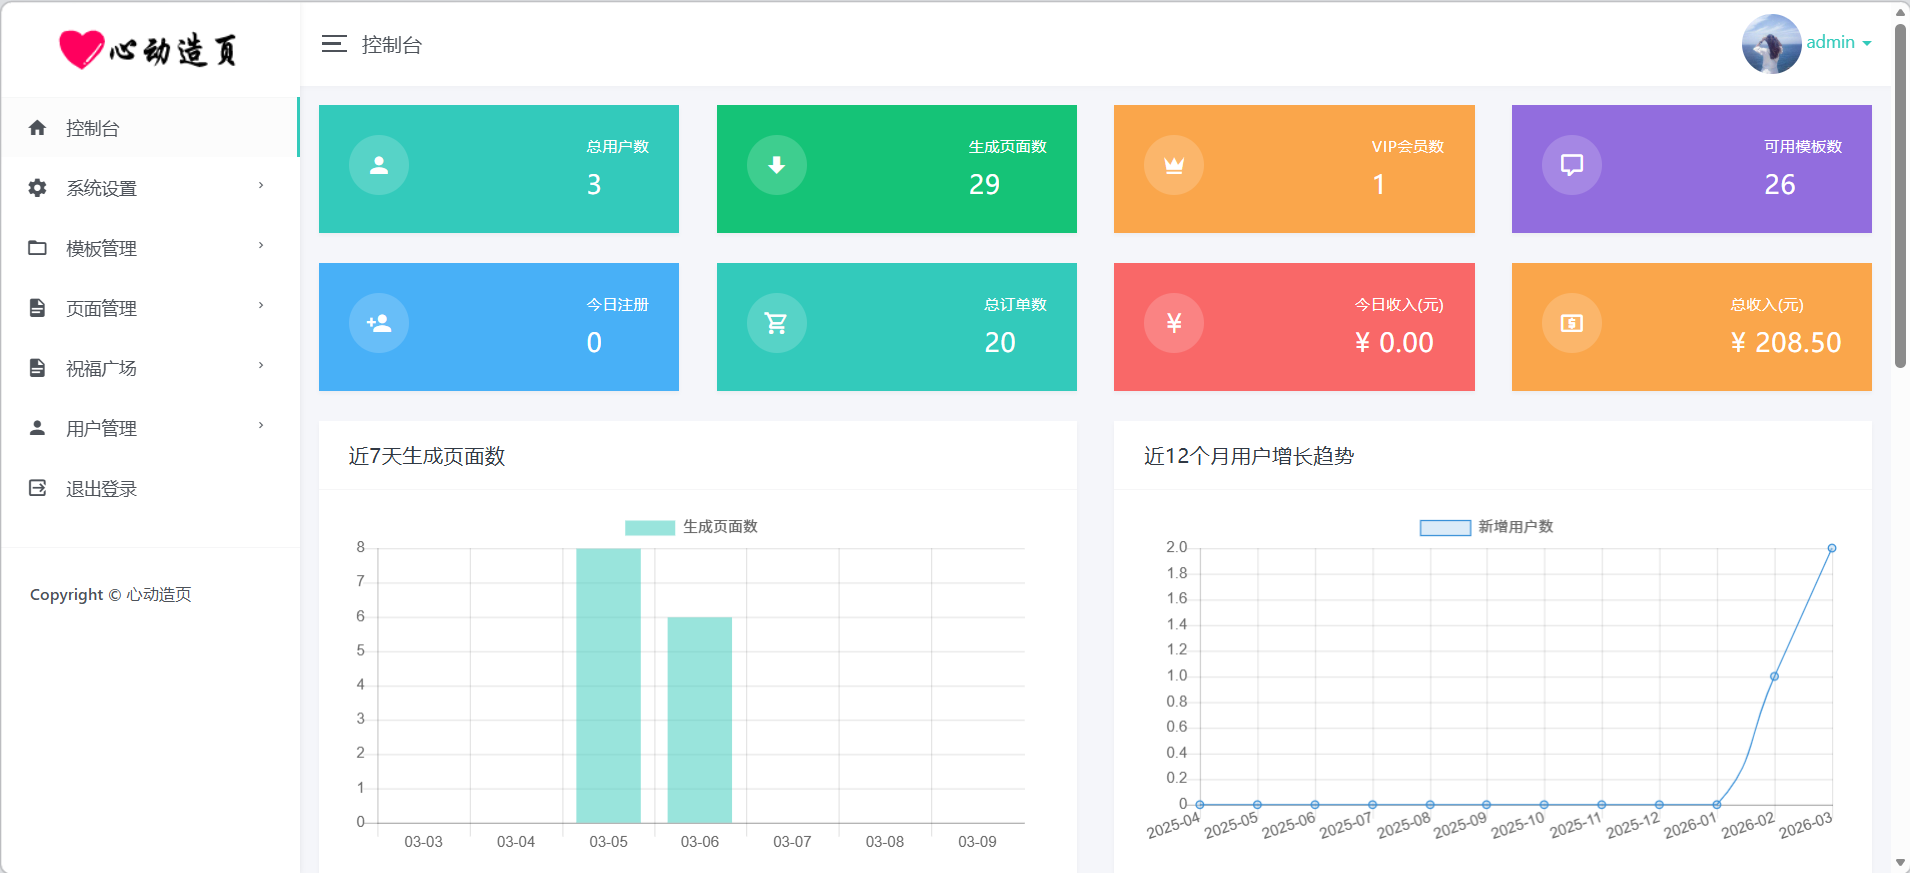Screen dimensions: 1910x873
Task: Expand the 页面管理 sidebar menu
Action: [x=150, y=308]
